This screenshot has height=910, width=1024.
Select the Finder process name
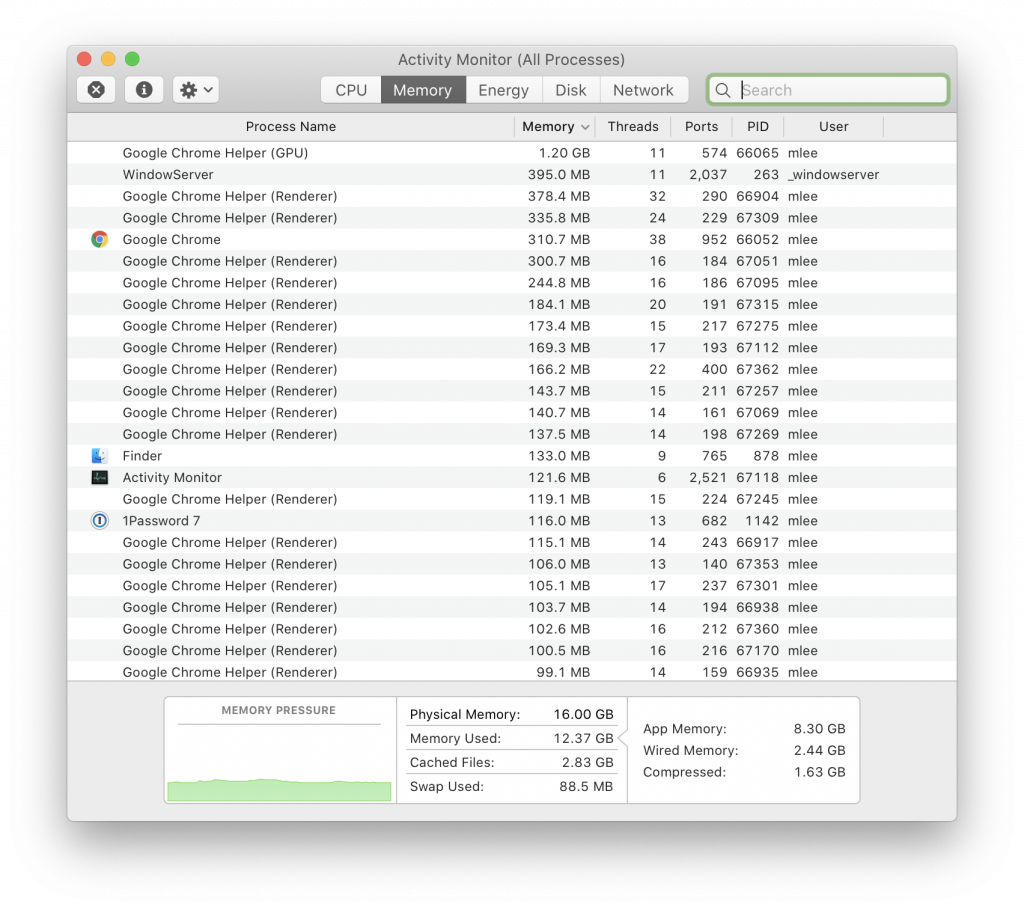tap(142, 456)
